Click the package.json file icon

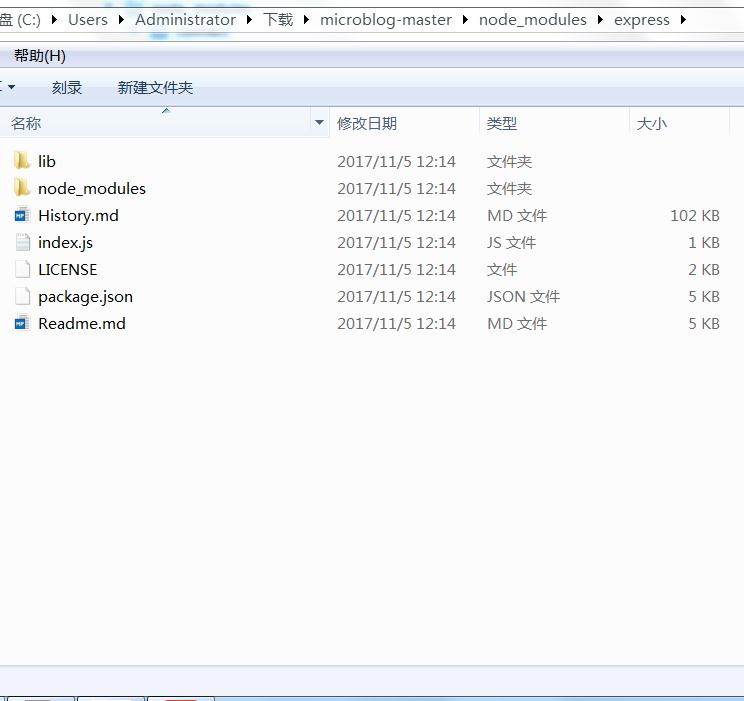click(x=22, y=296)
